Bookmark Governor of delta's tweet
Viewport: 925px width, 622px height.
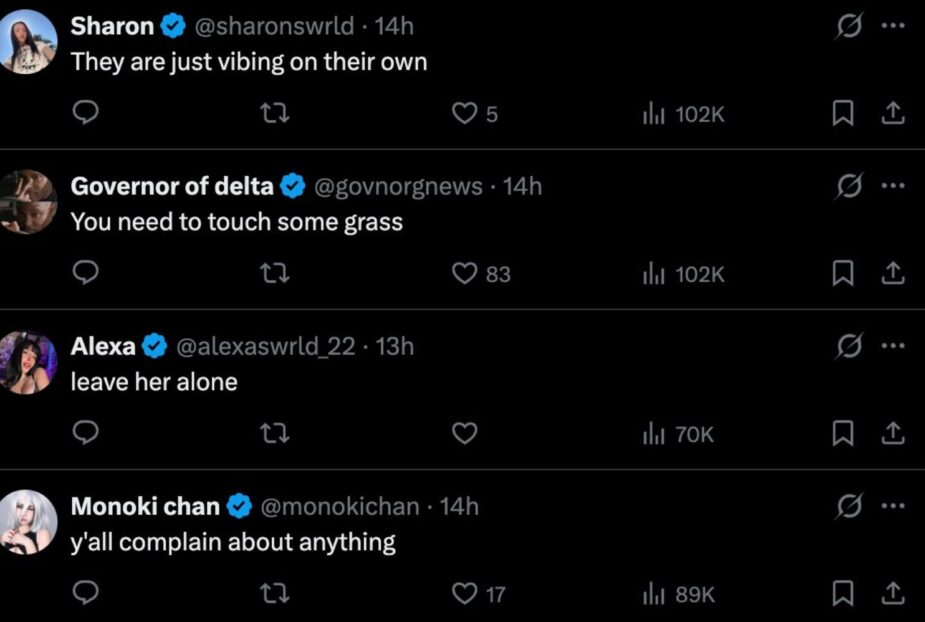click(844, 273)
